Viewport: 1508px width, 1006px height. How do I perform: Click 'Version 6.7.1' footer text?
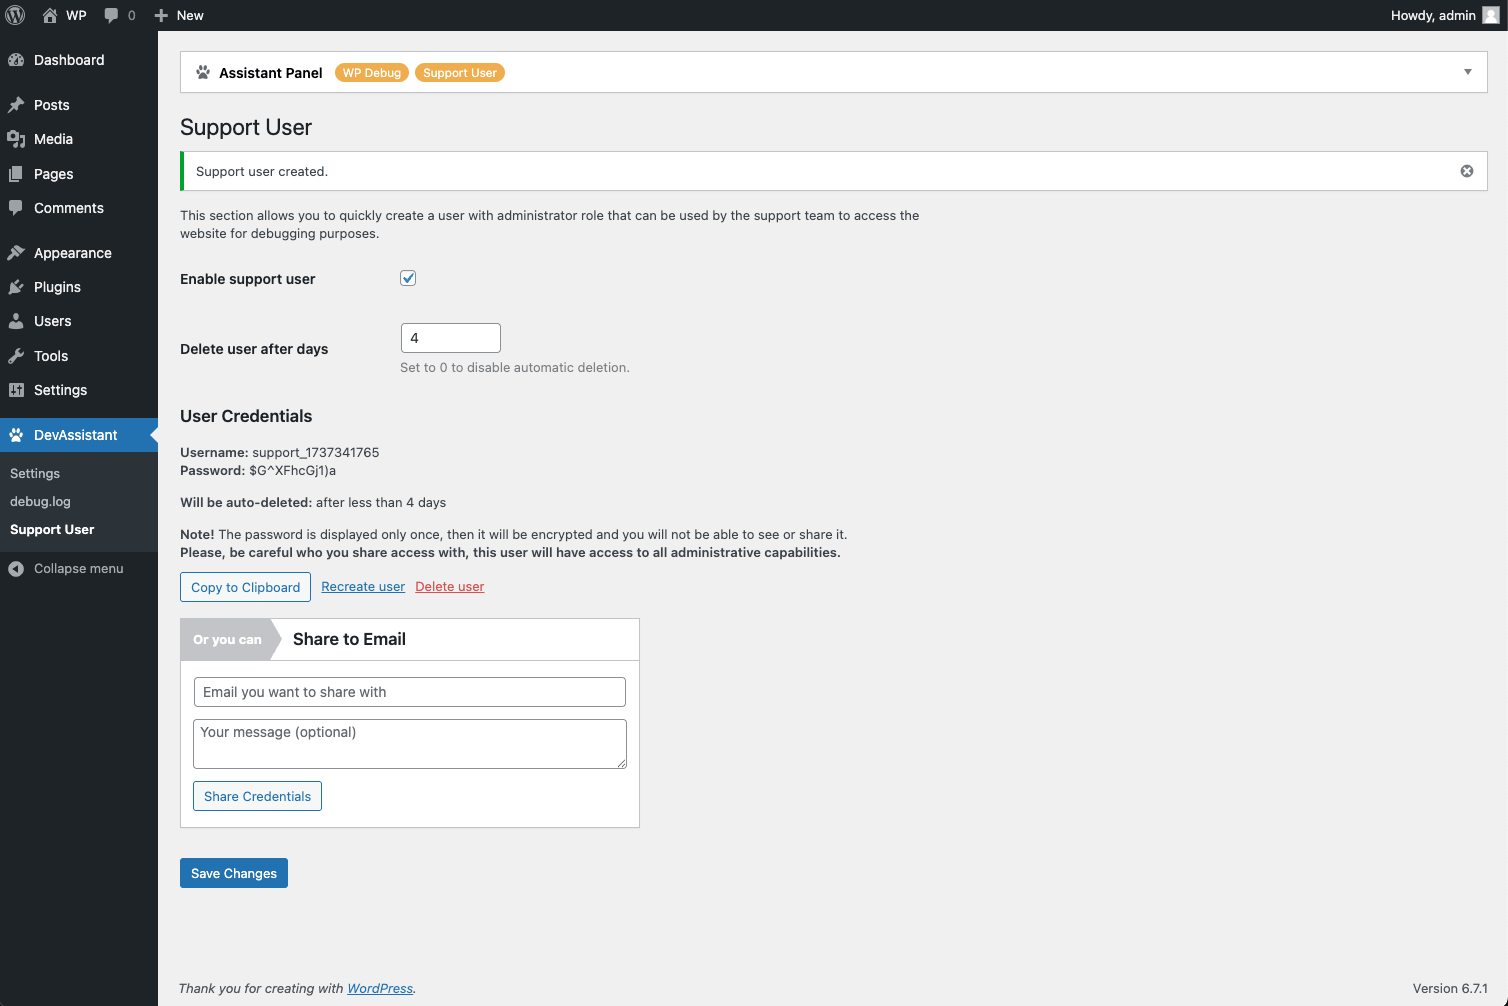tap(1450, 988)
